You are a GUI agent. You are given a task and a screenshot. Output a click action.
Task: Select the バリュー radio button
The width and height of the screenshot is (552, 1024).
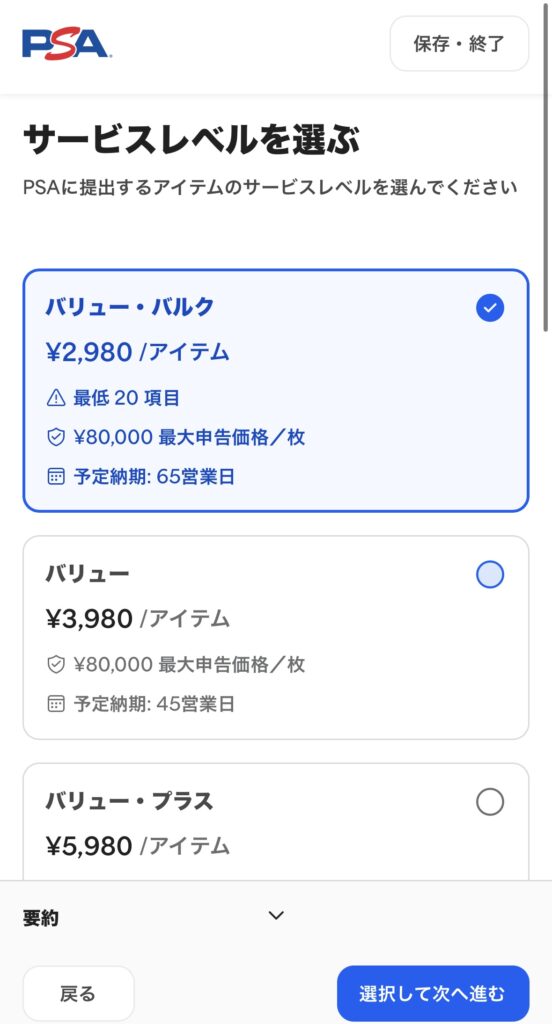click(x=490, y=575)
